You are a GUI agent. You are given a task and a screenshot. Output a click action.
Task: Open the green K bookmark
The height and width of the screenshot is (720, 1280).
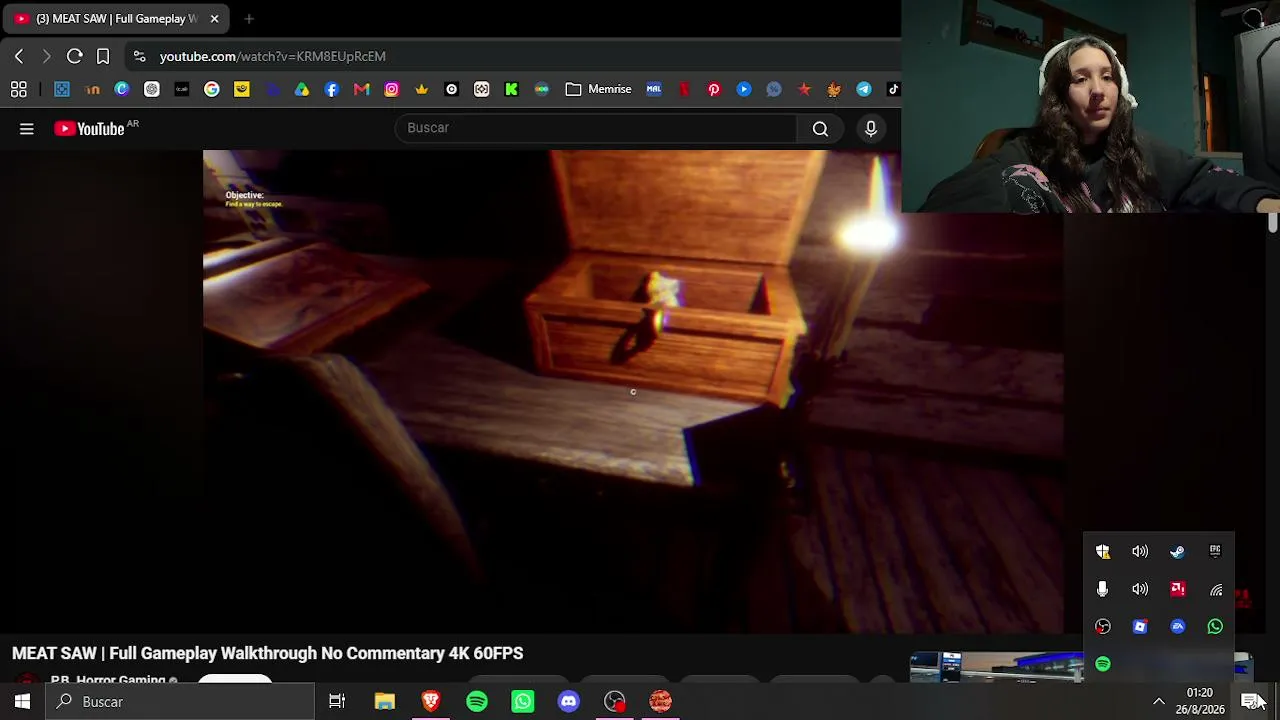pyautogui.click(x=512, y=89)
